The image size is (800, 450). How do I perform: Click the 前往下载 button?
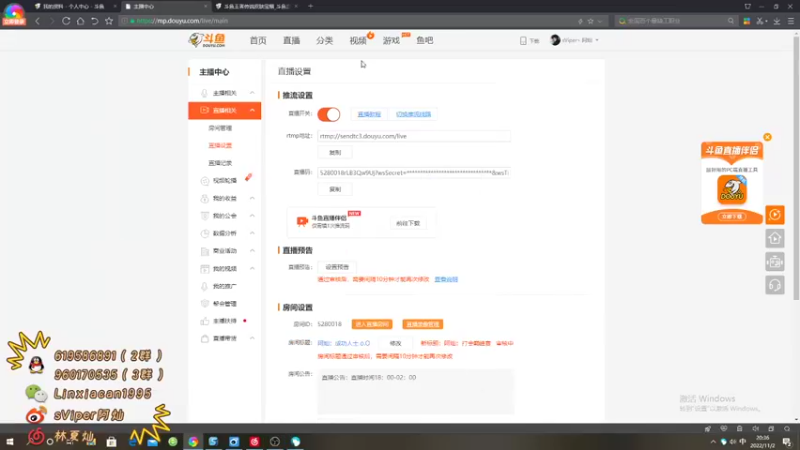click(x=408, y=223)
